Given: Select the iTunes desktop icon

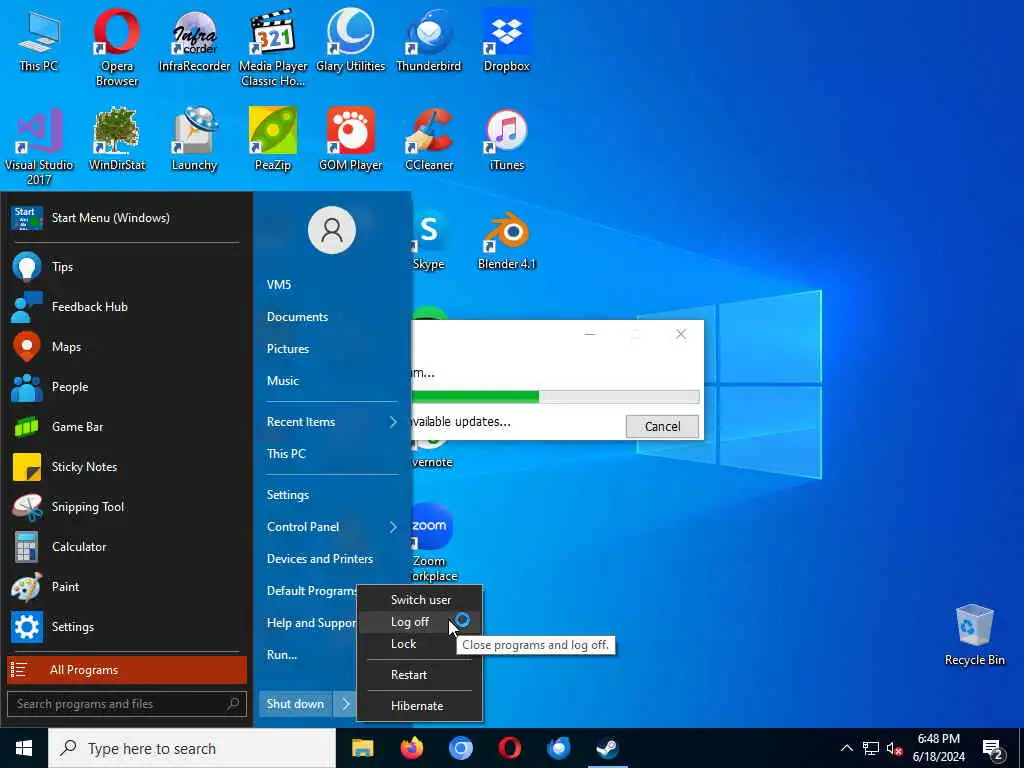Looking at the screenshot, I should tap(507, 139).
